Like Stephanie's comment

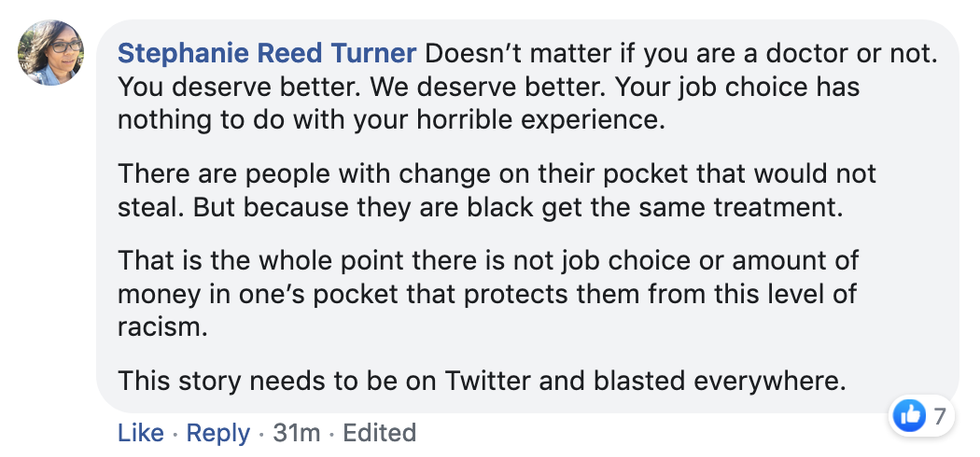pos(141,433)
